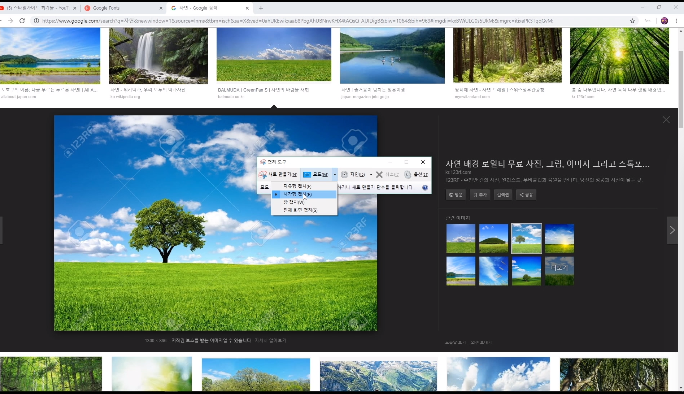Reload the page with refresh icon
This screenshot has width=684, height=394.
pos(22,21)
